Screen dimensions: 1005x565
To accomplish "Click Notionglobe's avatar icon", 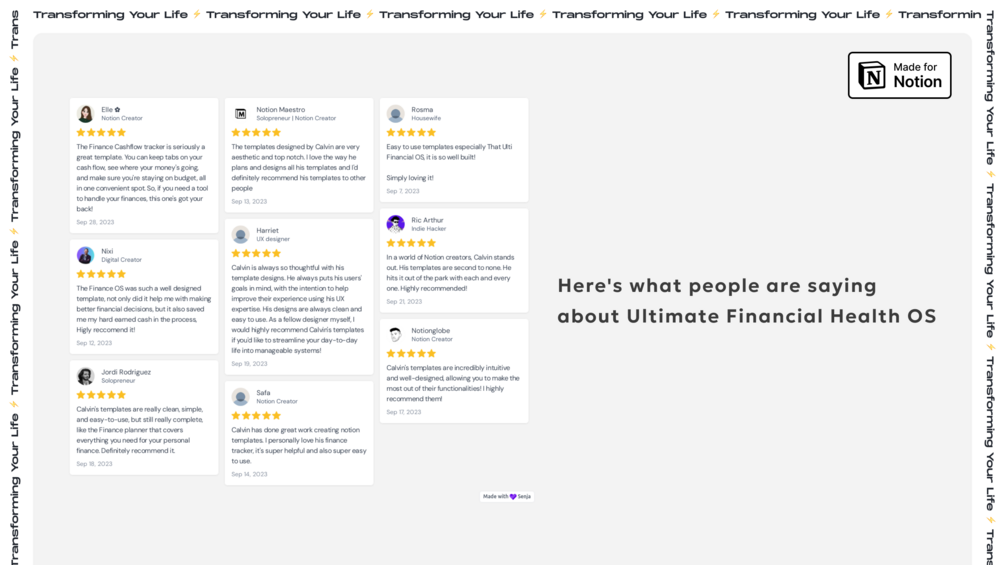I will 395,334.
